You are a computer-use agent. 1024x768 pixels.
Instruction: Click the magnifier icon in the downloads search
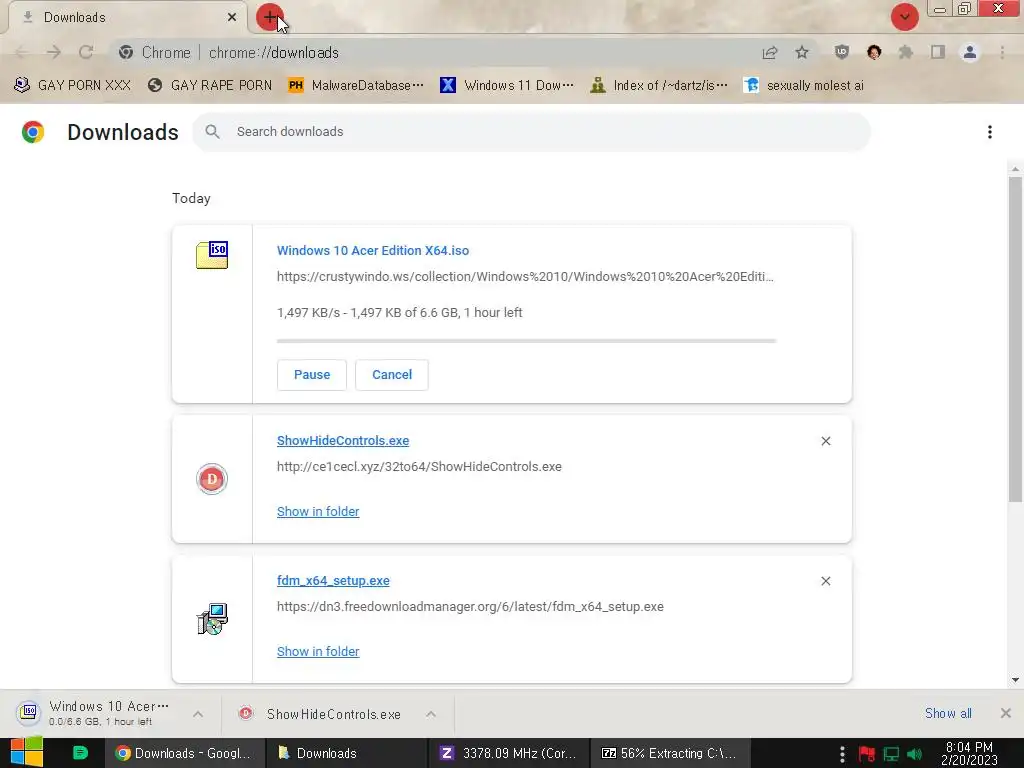click(212, 132)
